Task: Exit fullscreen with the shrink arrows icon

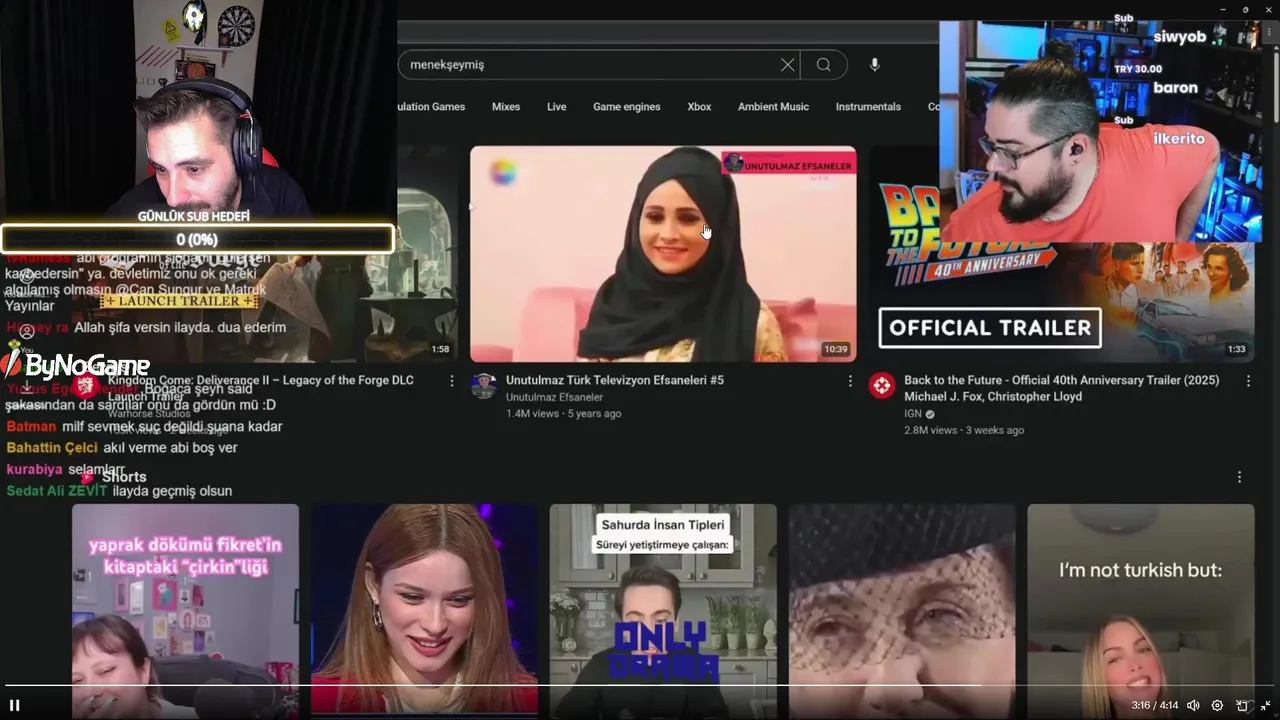Action: [1266, 705]
